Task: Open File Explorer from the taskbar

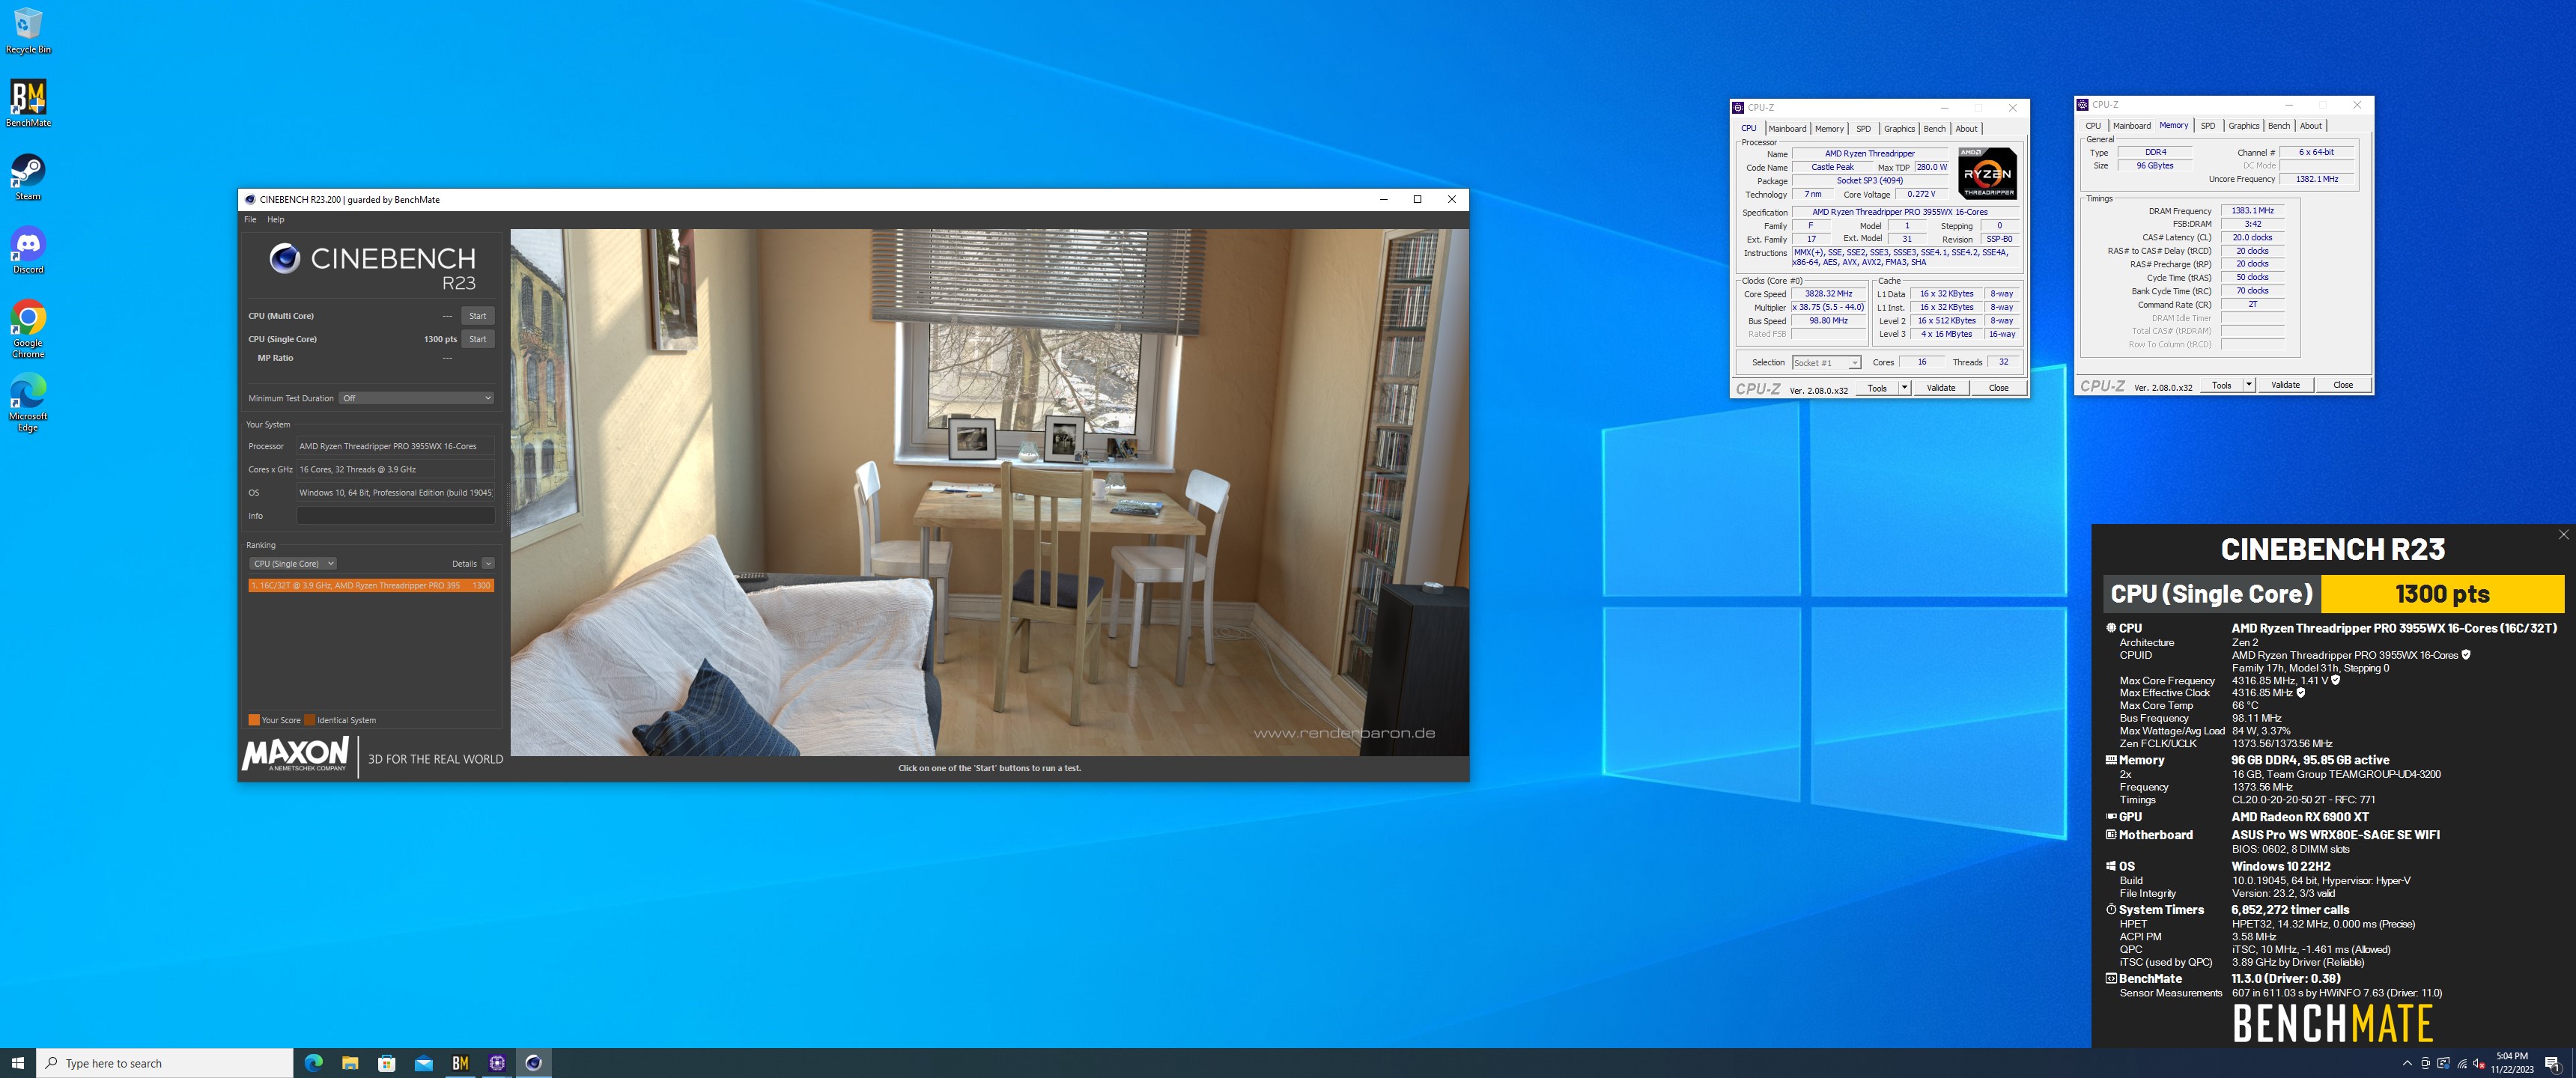Action: coord(350,1063)
